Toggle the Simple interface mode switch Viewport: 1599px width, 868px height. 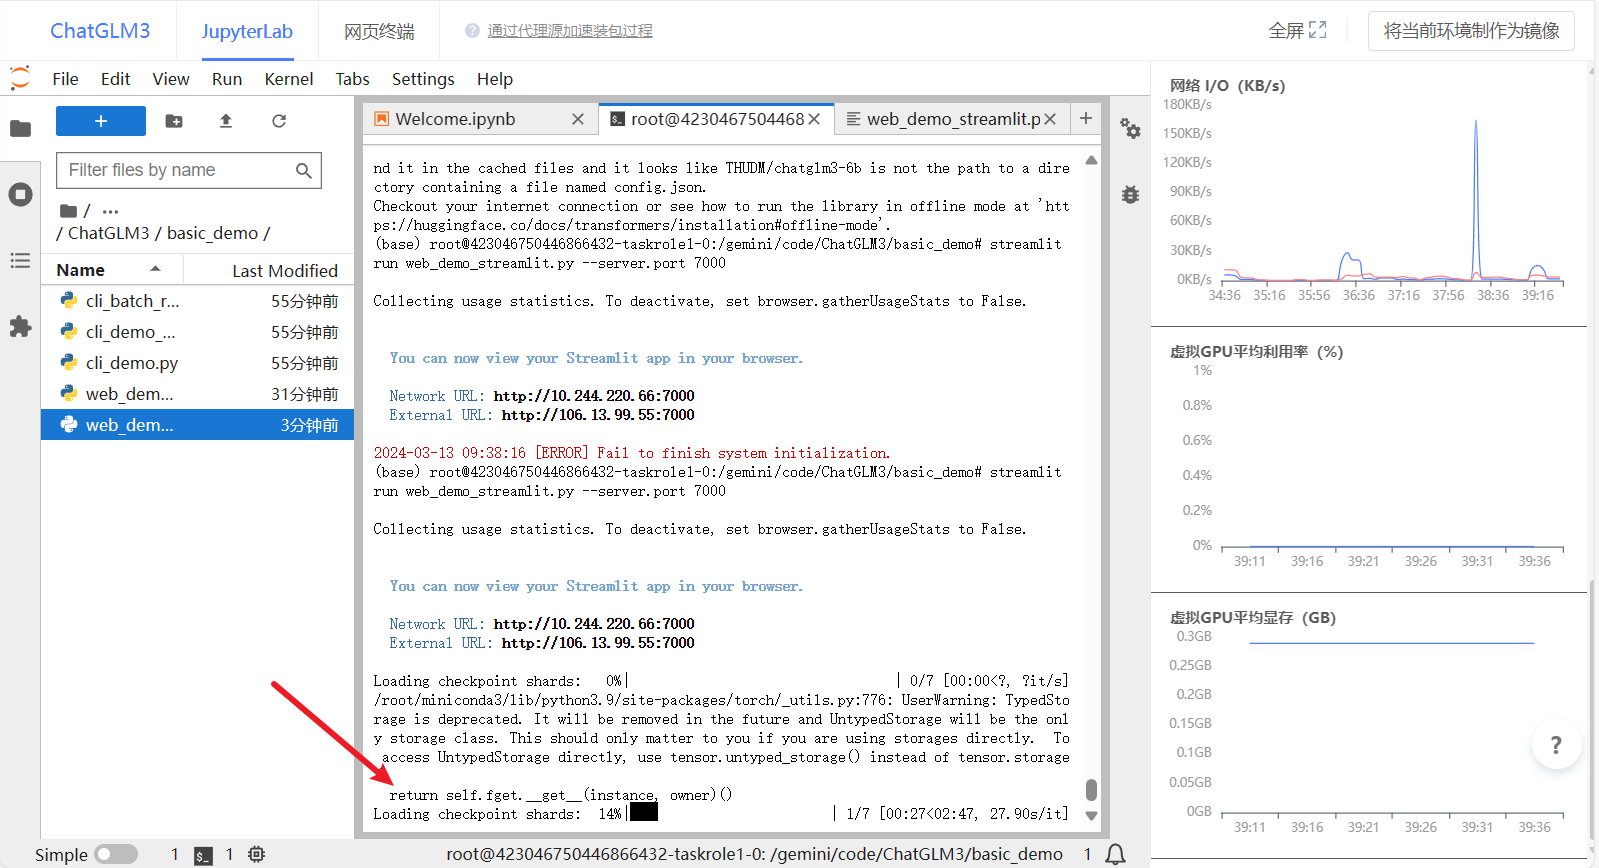point(116,854)
